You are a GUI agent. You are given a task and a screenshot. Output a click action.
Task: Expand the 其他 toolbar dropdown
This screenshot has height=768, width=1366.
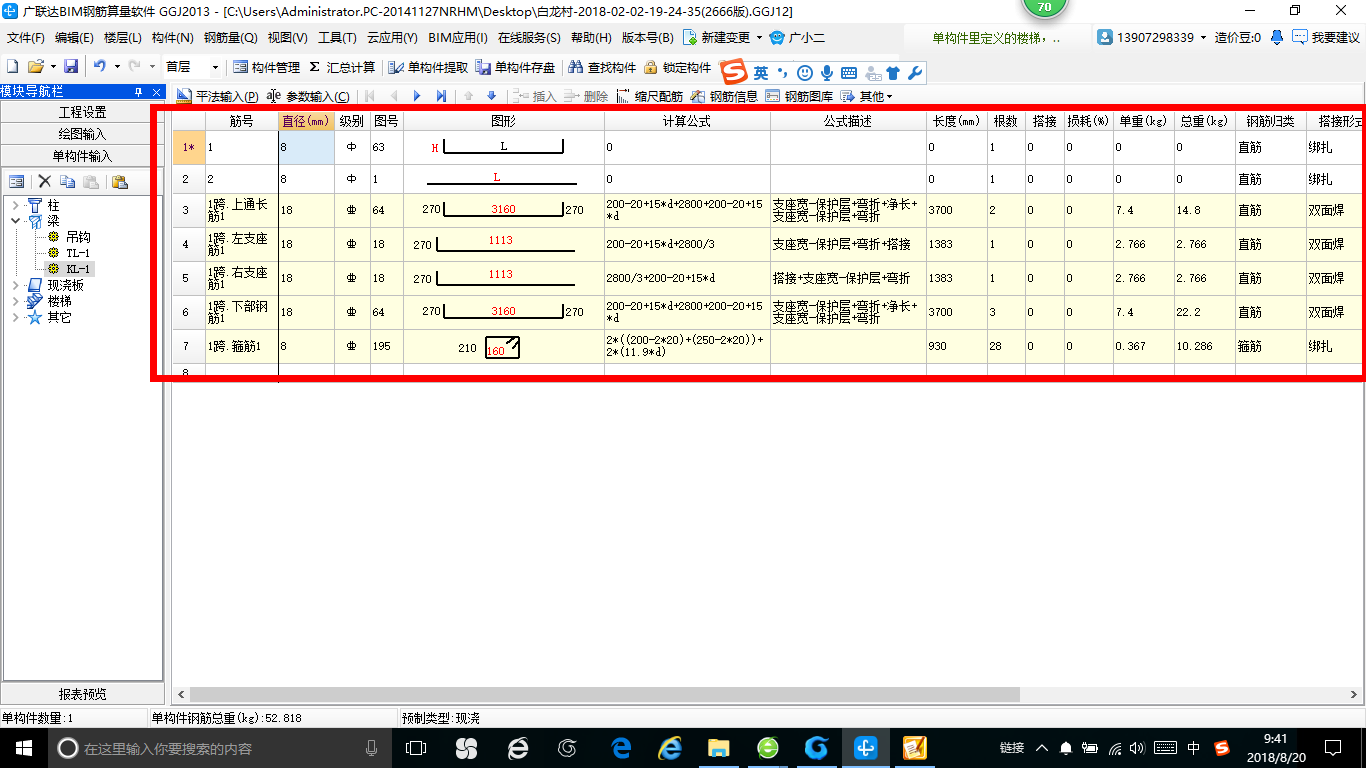(866, 96)
